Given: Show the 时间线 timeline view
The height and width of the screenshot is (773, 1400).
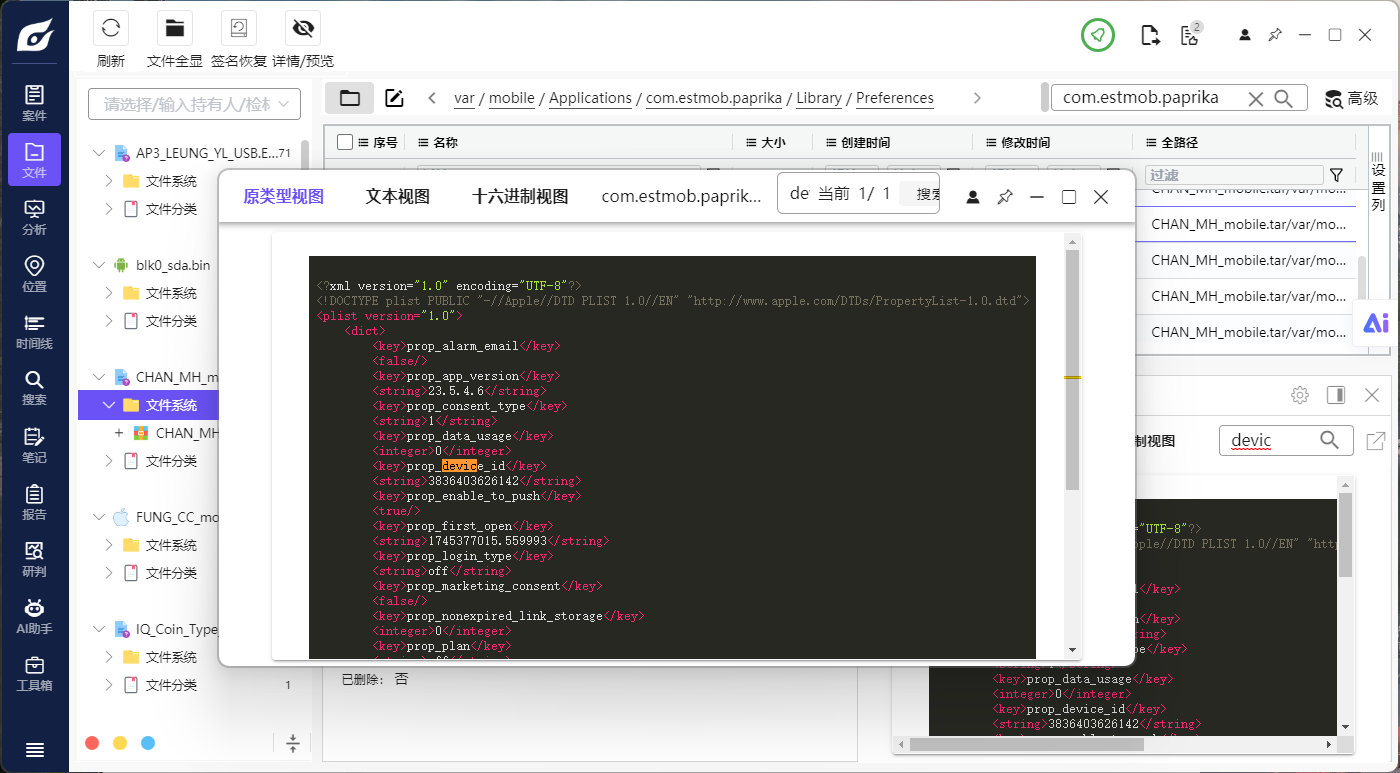Looking at the screenshot, I should pyautogui.click(x=34, y=331).
